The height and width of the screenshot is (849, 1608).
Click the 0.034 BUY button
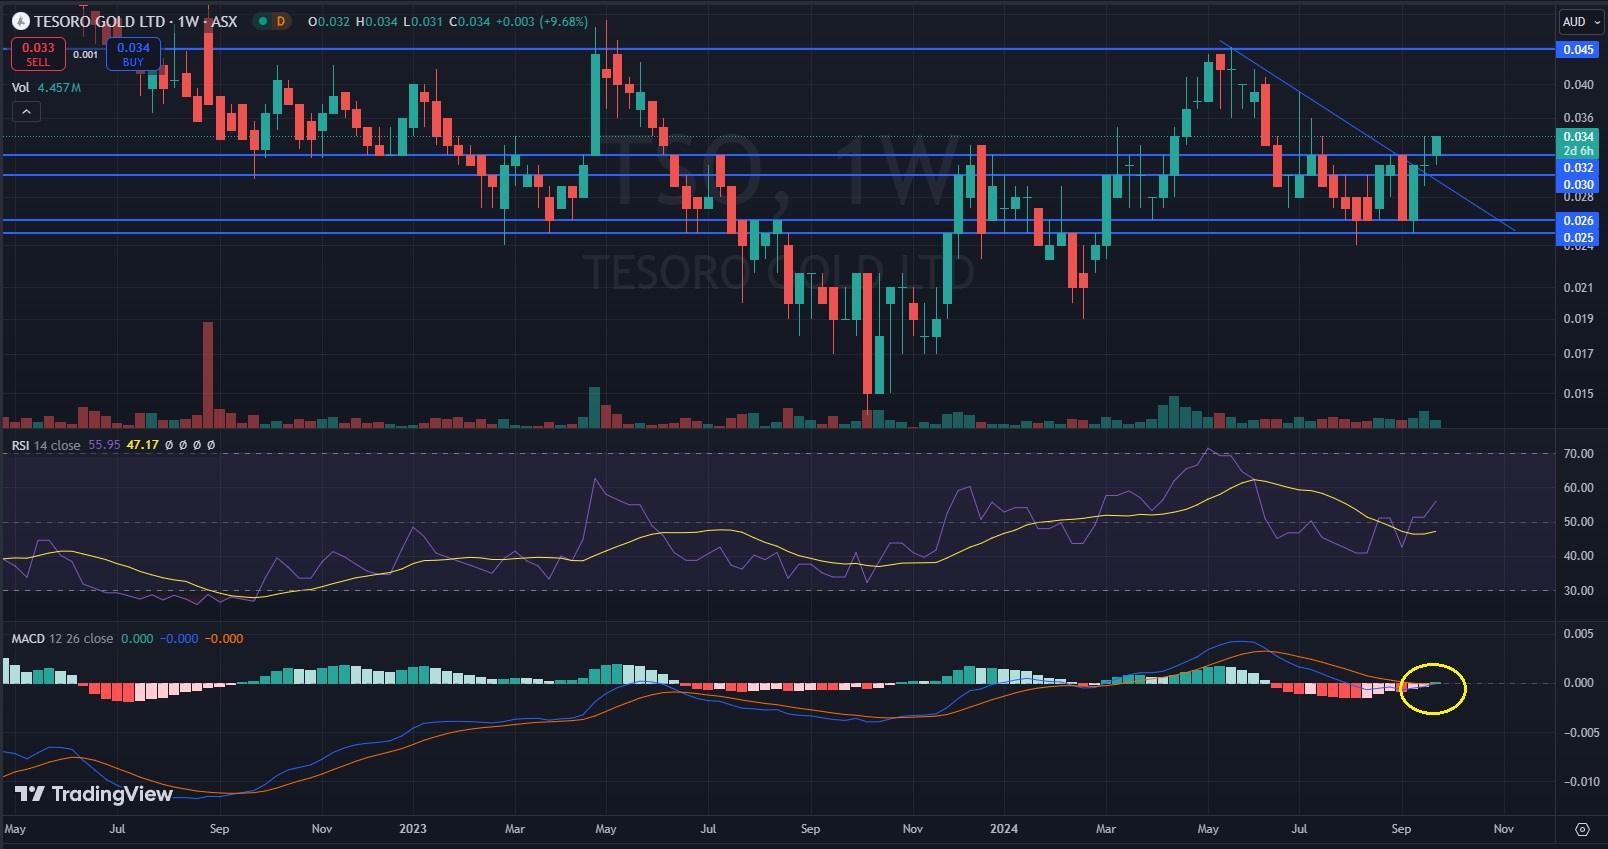(133, 54)
